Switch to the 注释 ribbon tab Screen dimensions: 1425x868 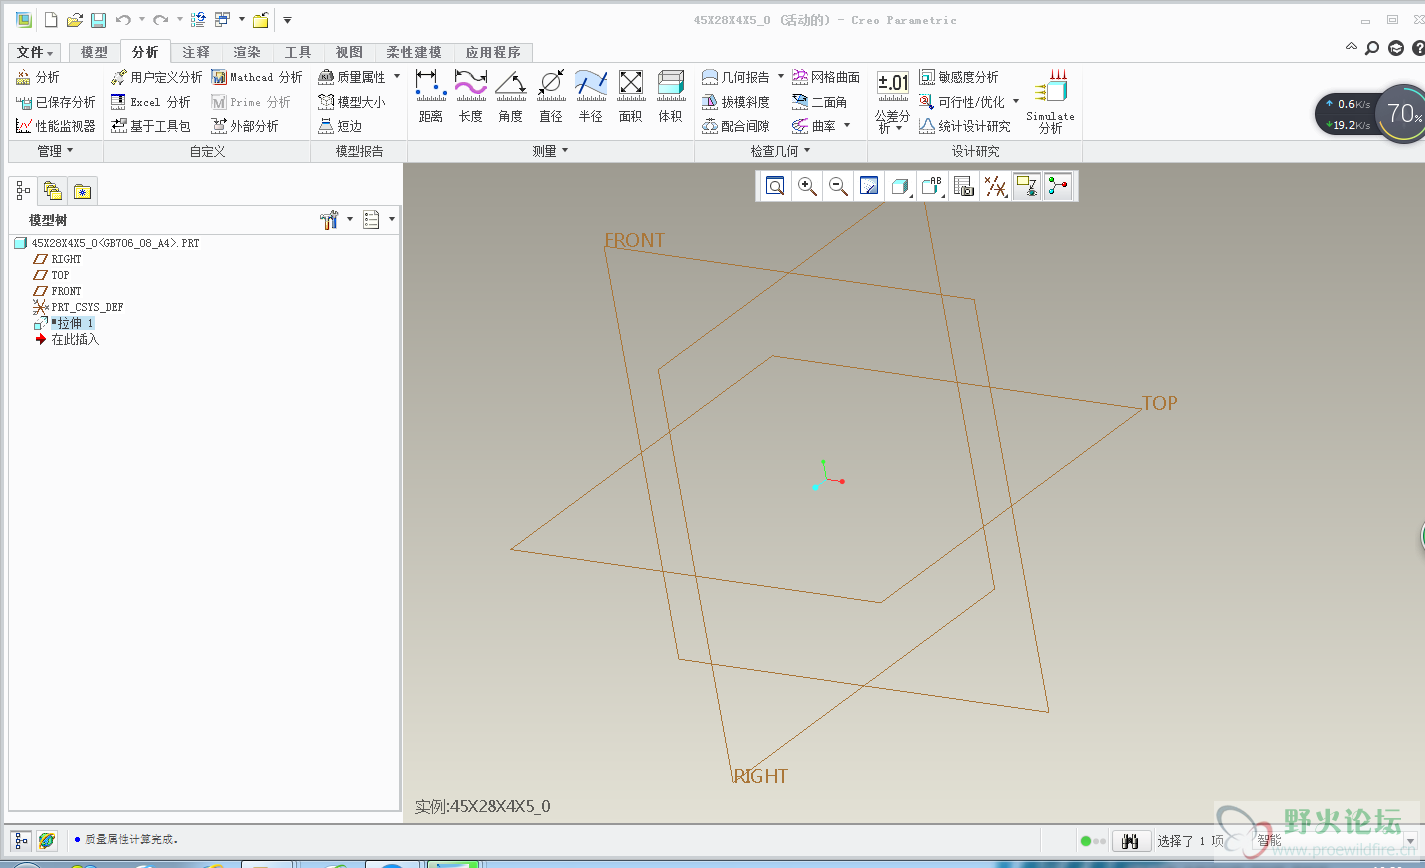pos(196,52)
